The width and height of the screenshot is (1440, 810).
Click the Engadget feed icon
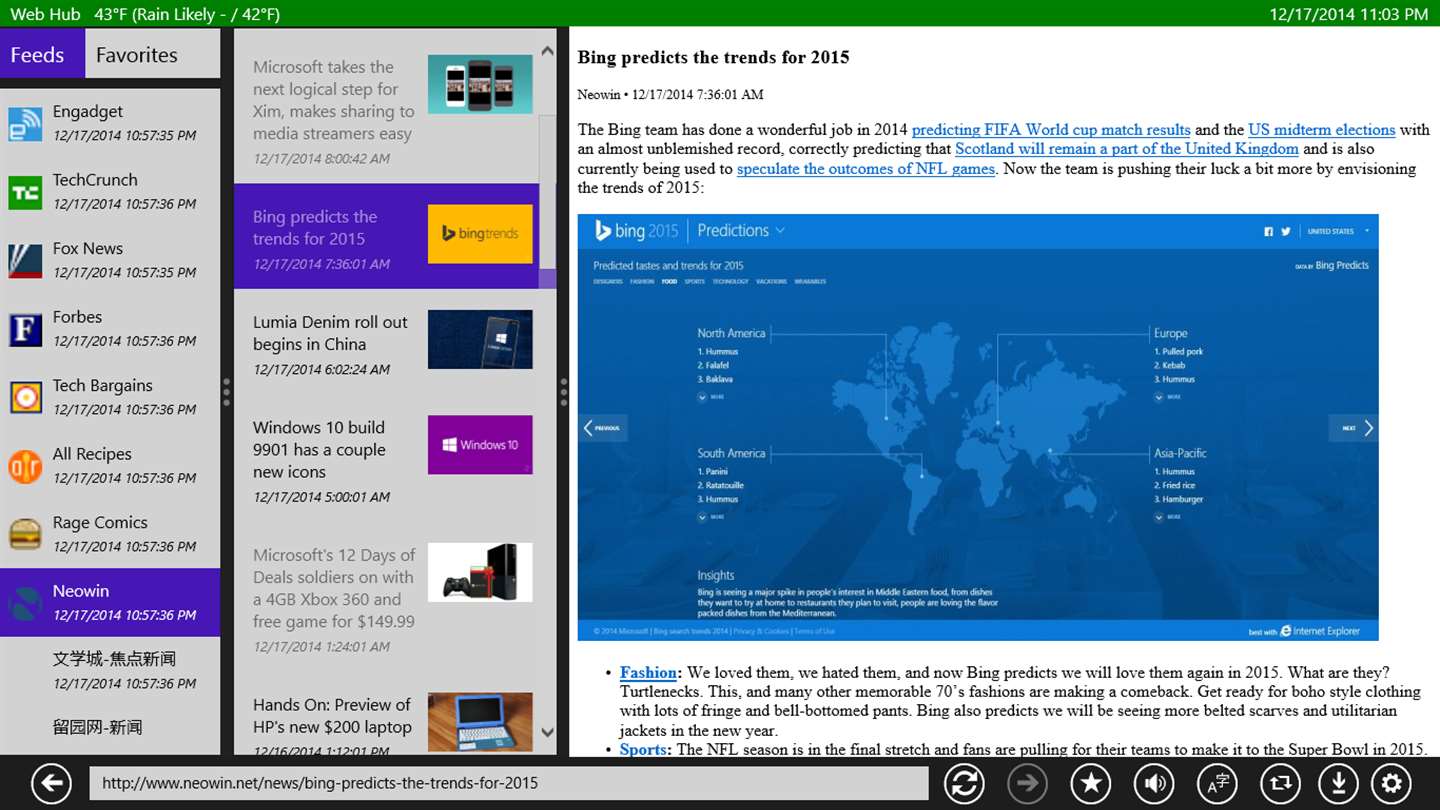click(25, 123)
